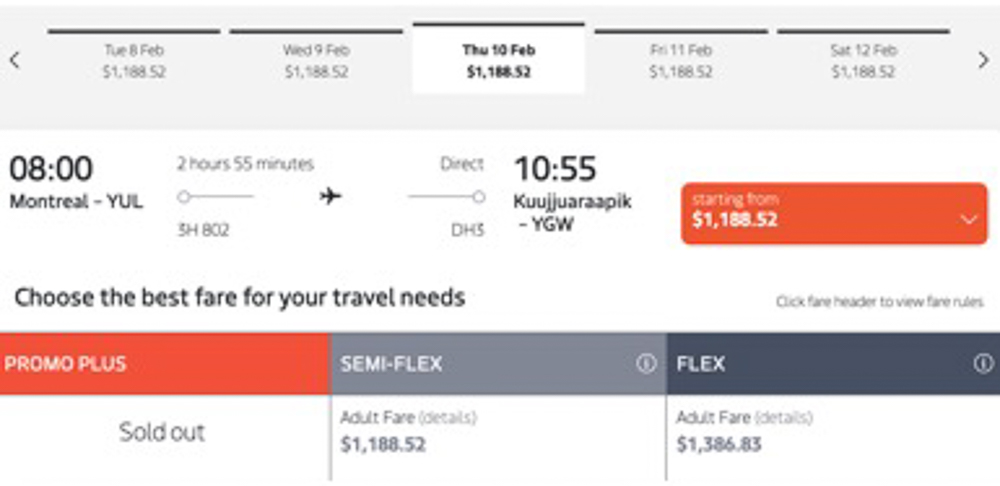Open Flex fare info icon
Image resolution: width=1000 pixels, height=486 pixels.
[983, 364]
